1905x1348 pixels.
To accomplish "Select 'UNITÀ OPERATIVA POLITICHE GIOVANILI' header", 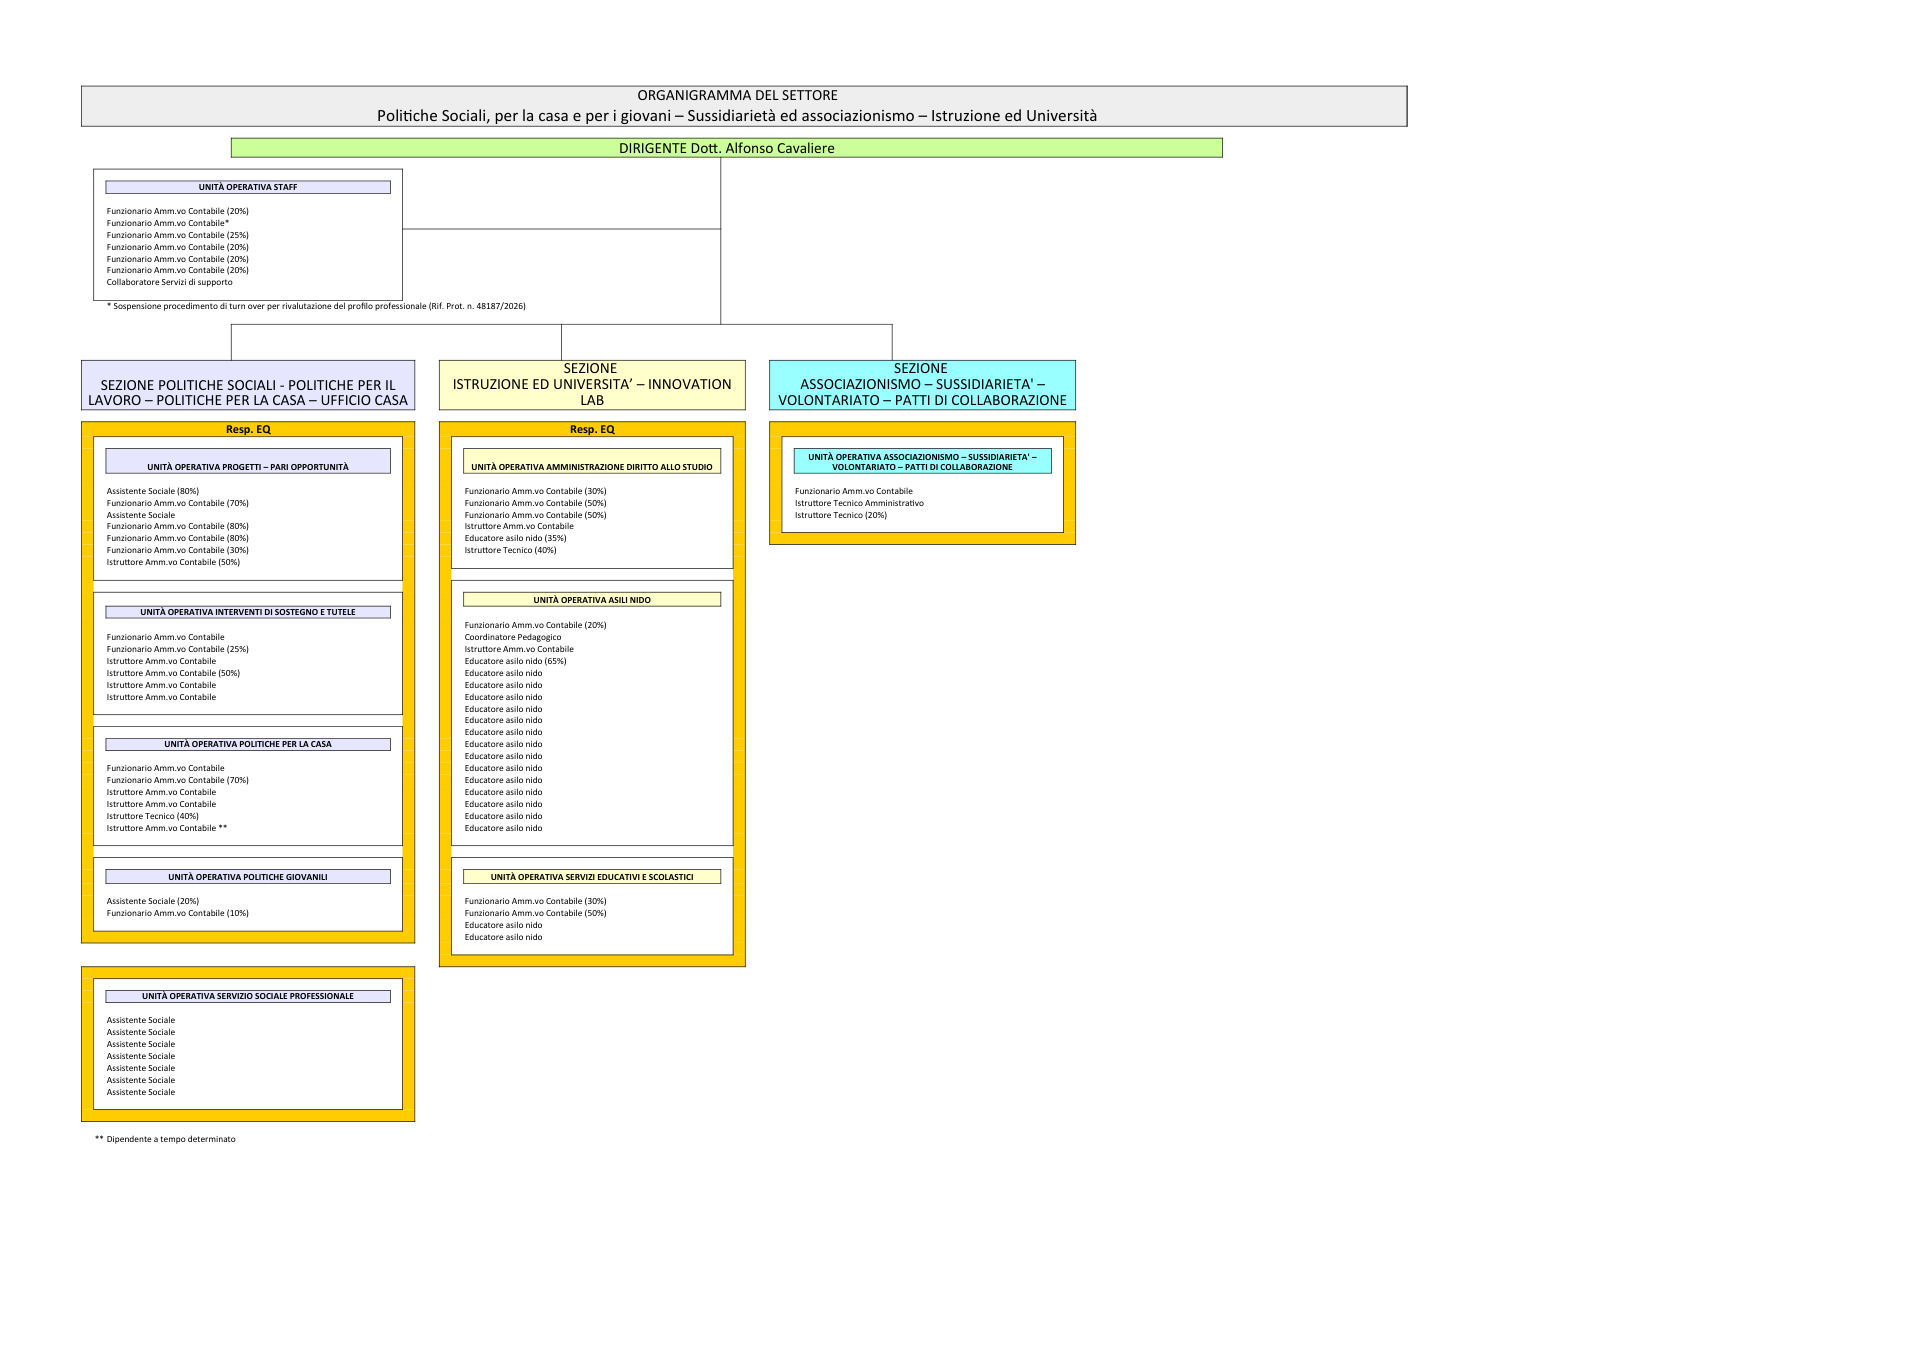I will click(x=248, y=877).
